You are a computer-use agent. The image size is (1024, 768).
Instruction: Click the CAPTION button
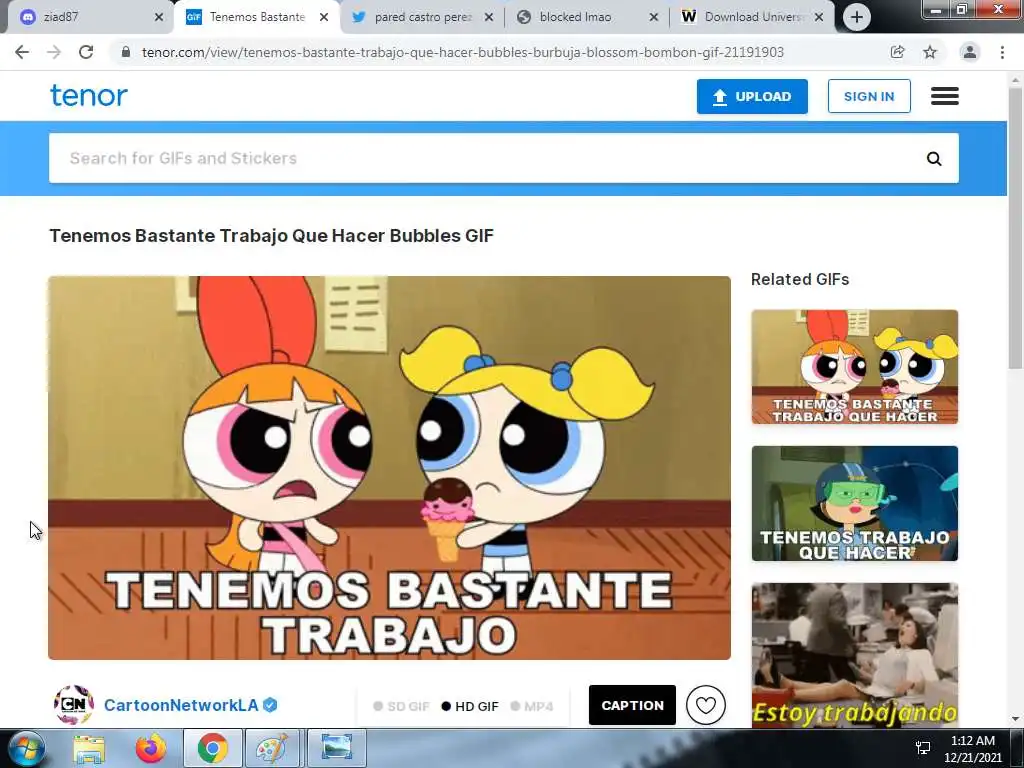(632, 705)
